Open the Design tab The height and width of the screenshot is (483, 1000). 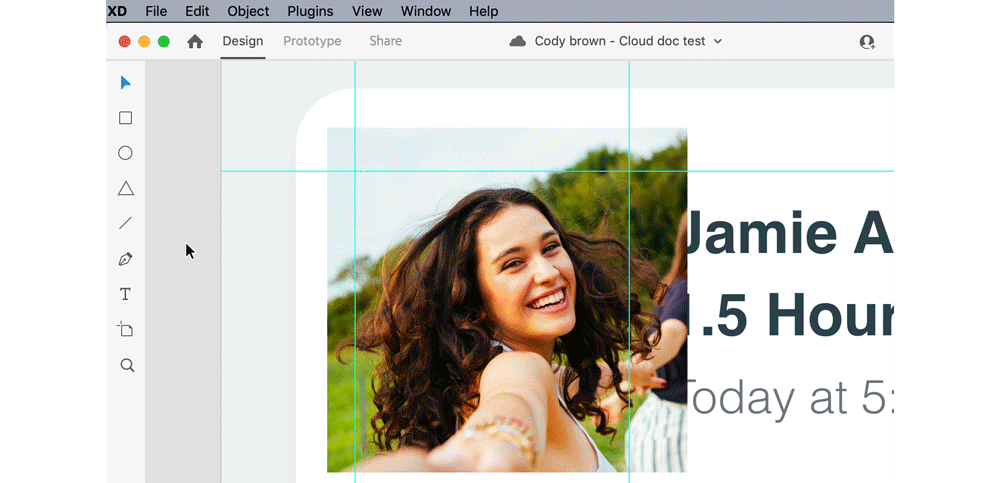pyautogui.click(x=243, y=41)
